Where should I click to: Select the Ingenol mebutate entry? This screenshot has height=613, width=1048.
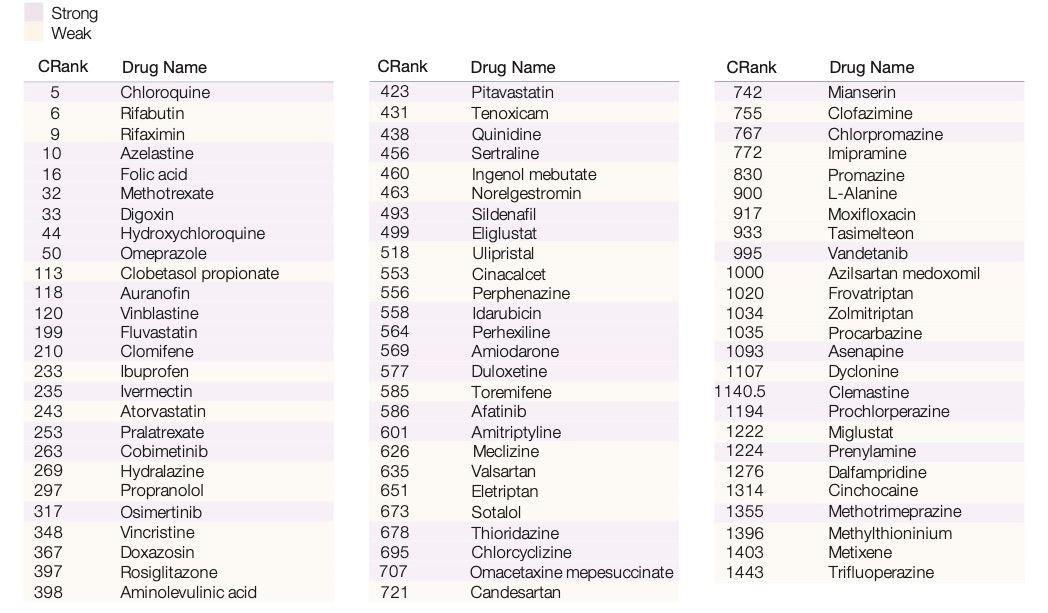(x=533, y=173)
